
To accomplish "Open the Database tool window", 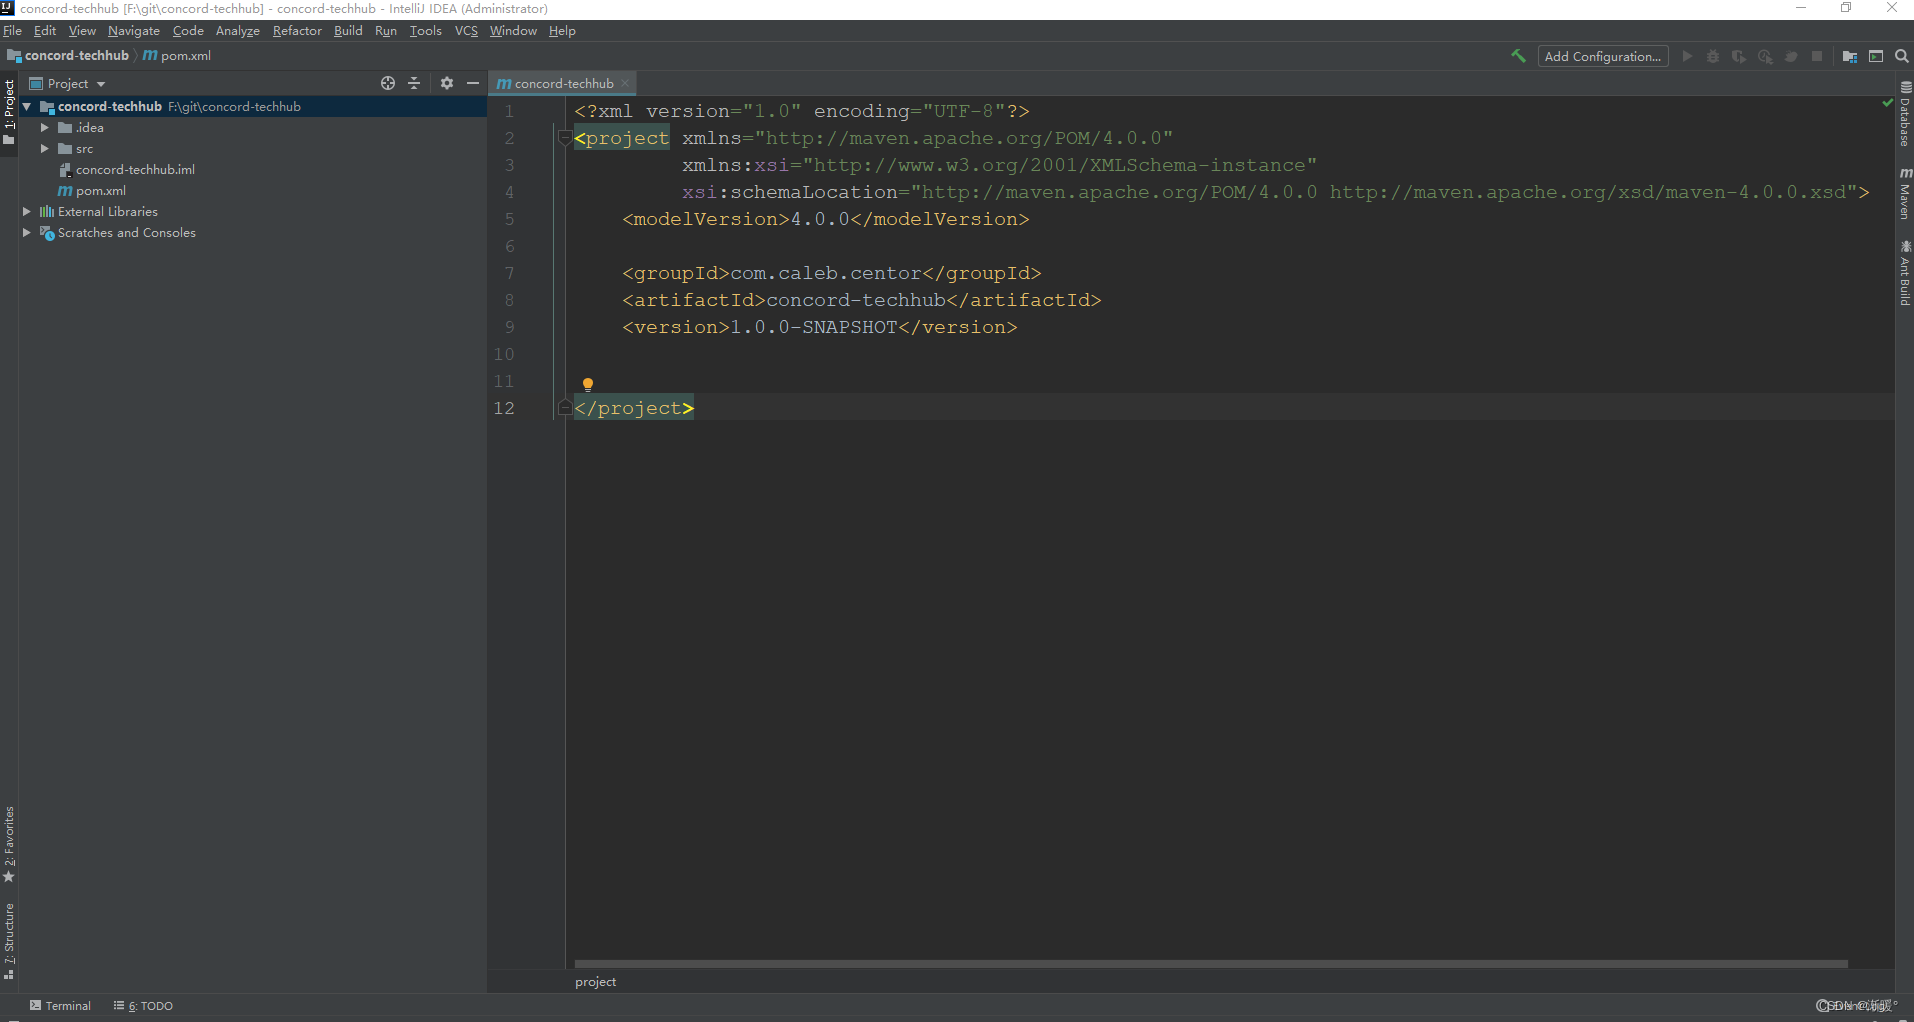I will click(1905, 114).
